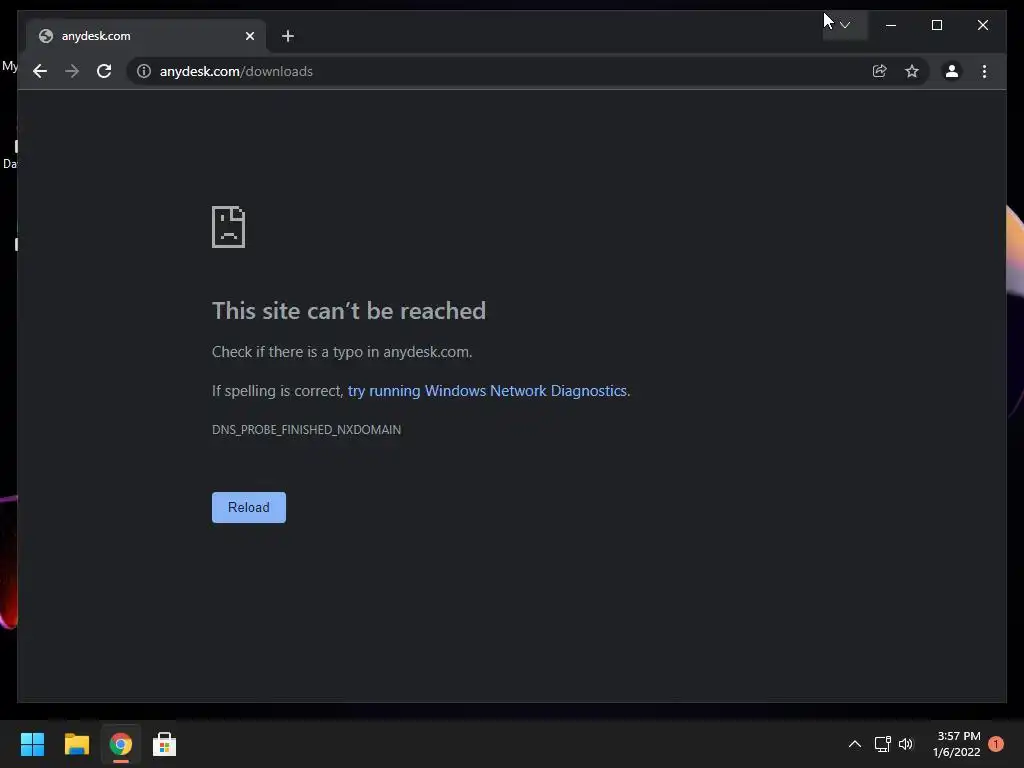Click the blue Reload button

tap(249, 507)
